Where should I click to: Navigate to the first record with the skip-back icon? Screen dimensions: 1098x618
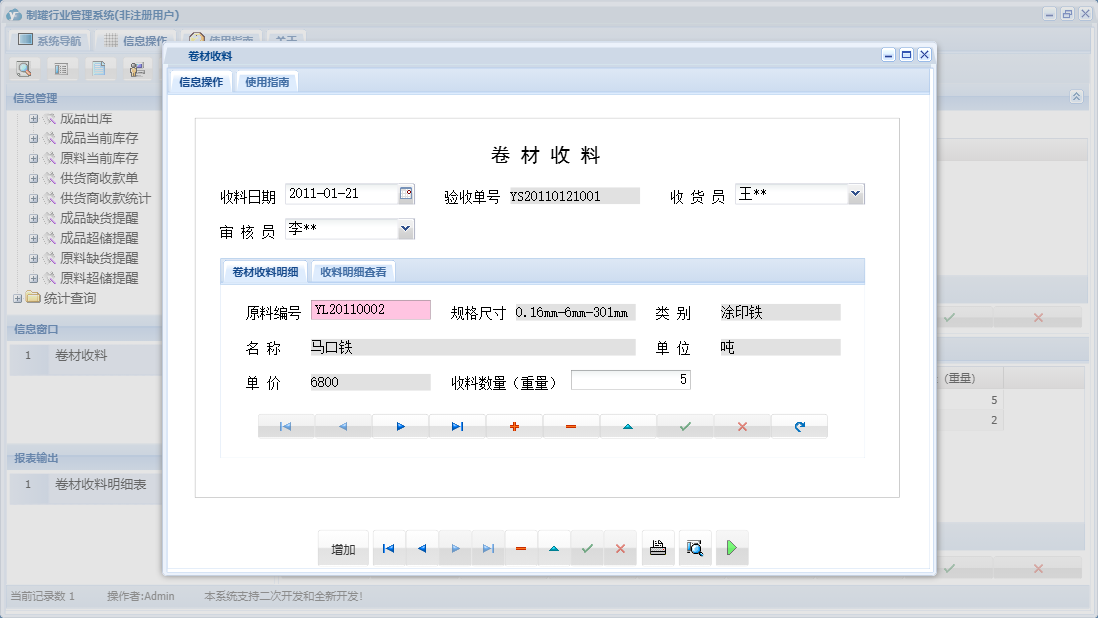[x=388, y=547]
